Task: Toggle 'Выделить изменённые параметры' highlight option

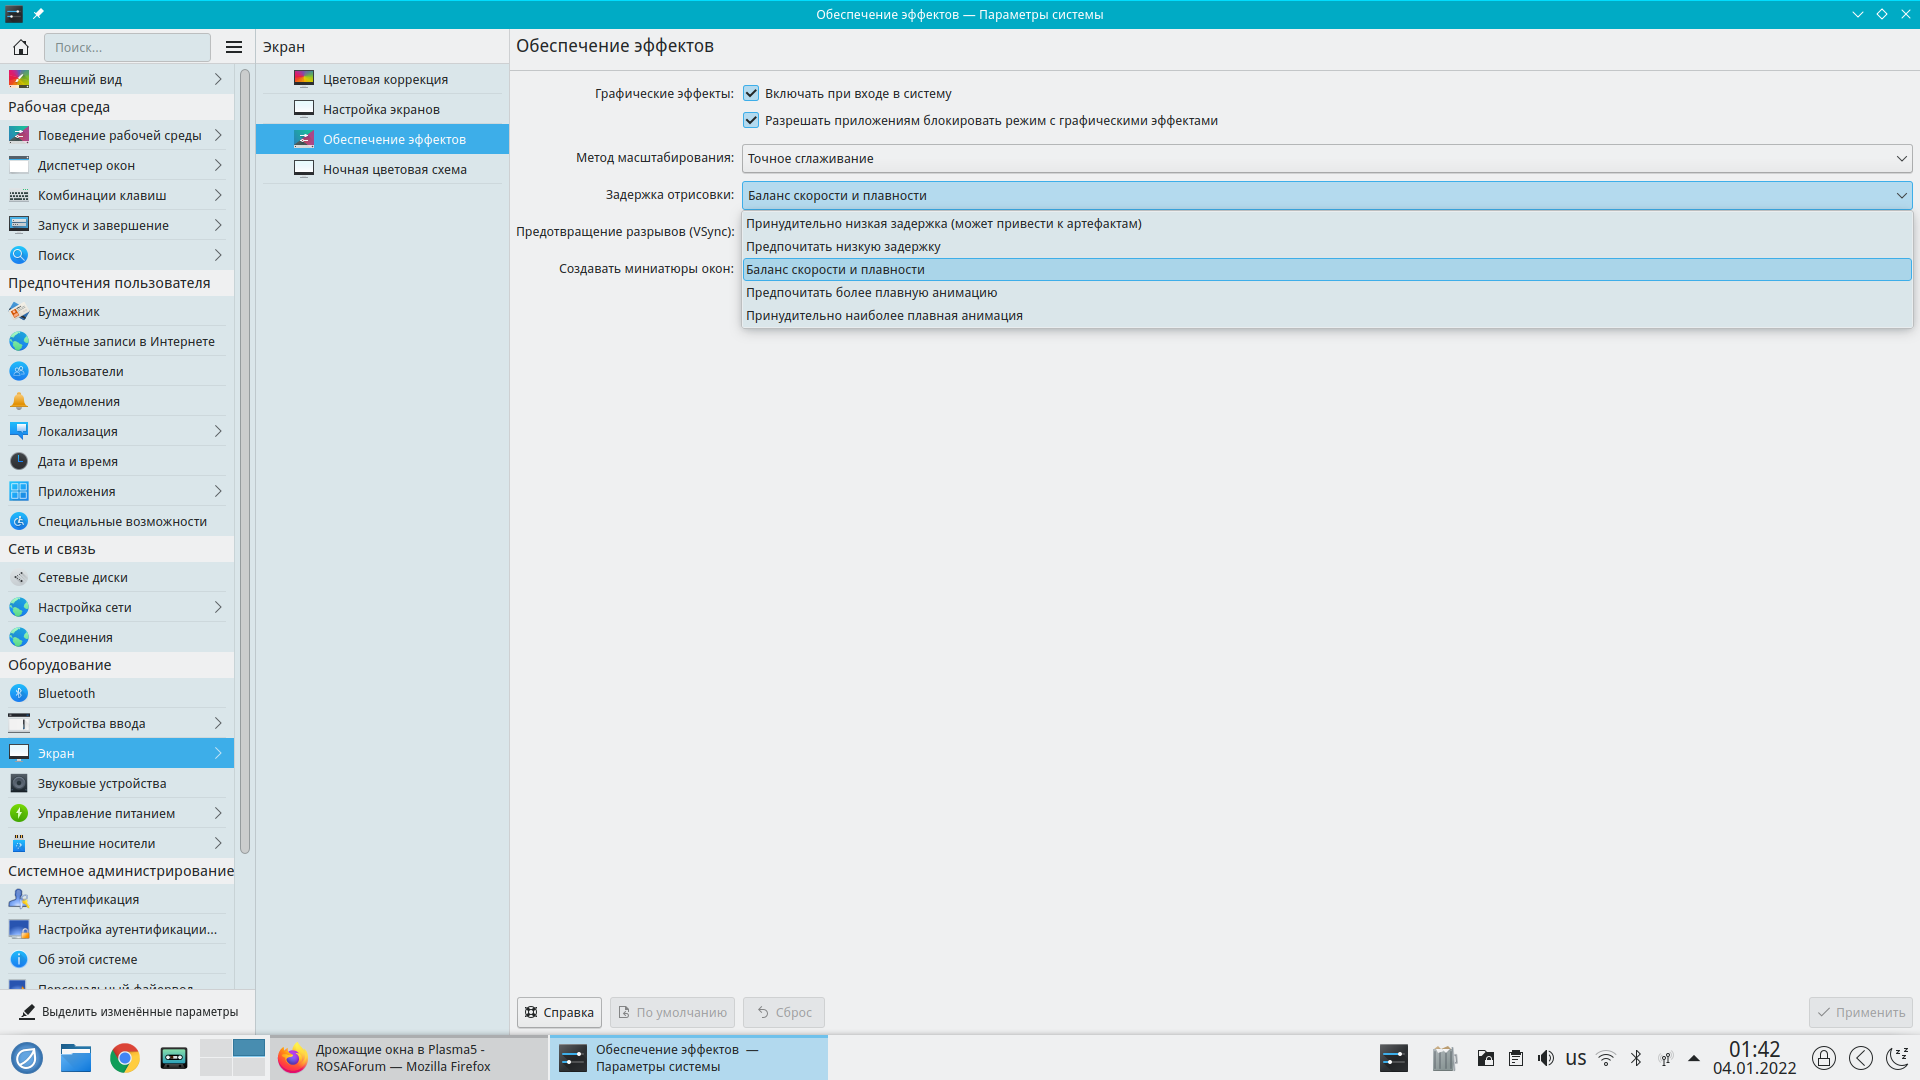Action: pos(128,1012)
